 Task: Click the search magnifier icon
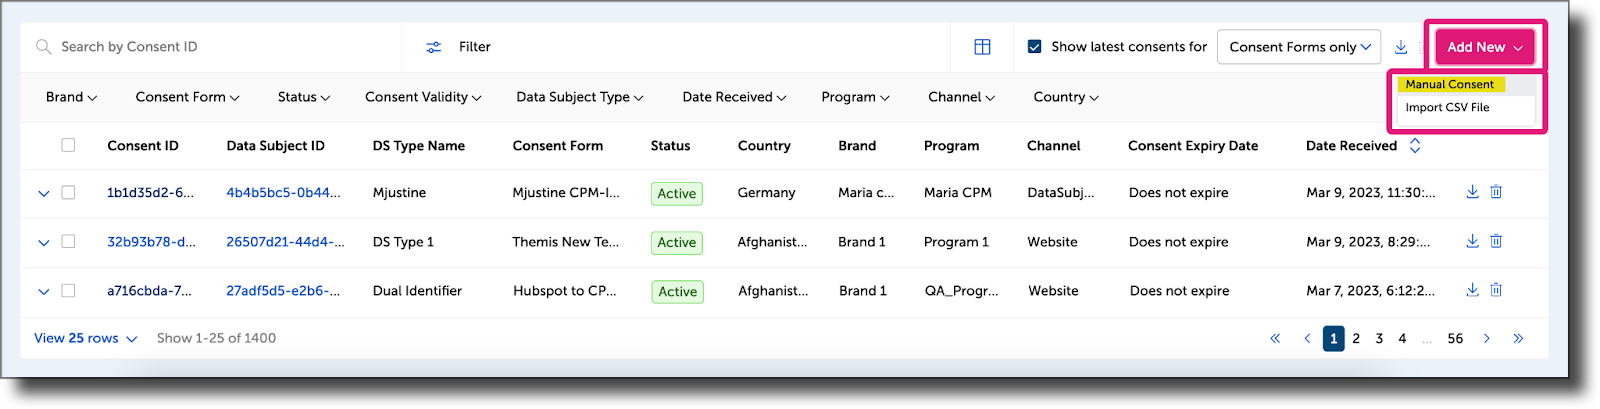point(43,47)
